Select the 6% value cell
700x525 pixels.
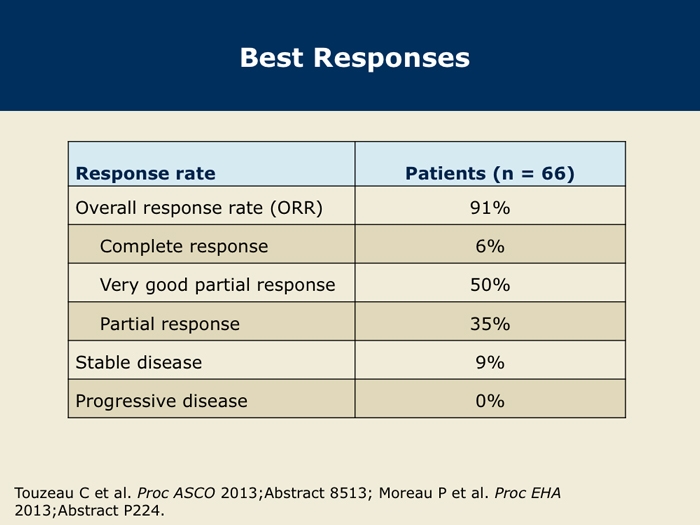pyautogui.click(x=490, y=246)
